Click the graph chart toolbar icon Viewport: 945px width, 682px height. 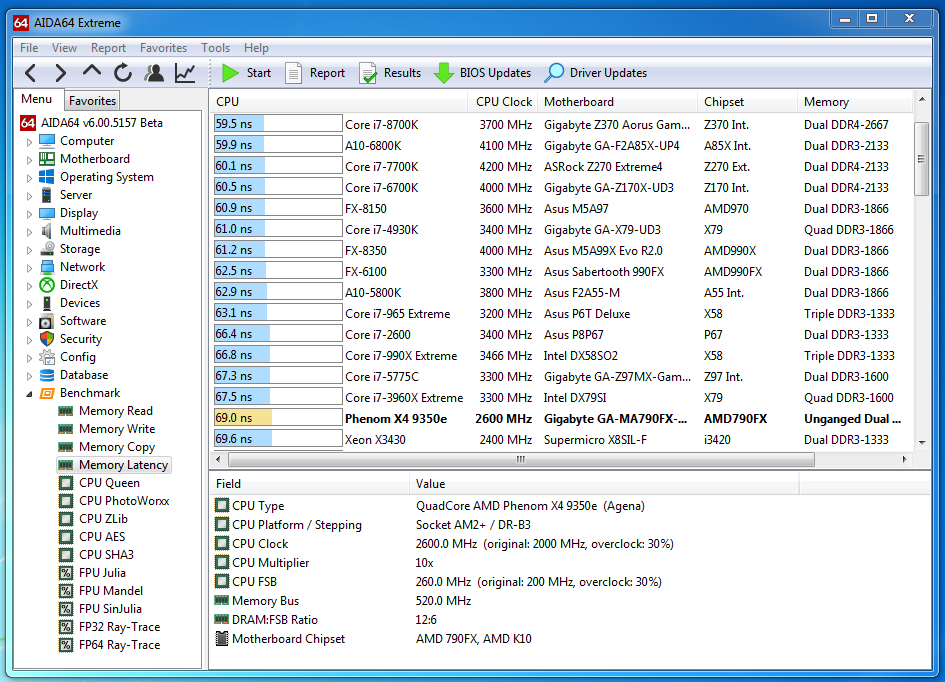(185, 73)
